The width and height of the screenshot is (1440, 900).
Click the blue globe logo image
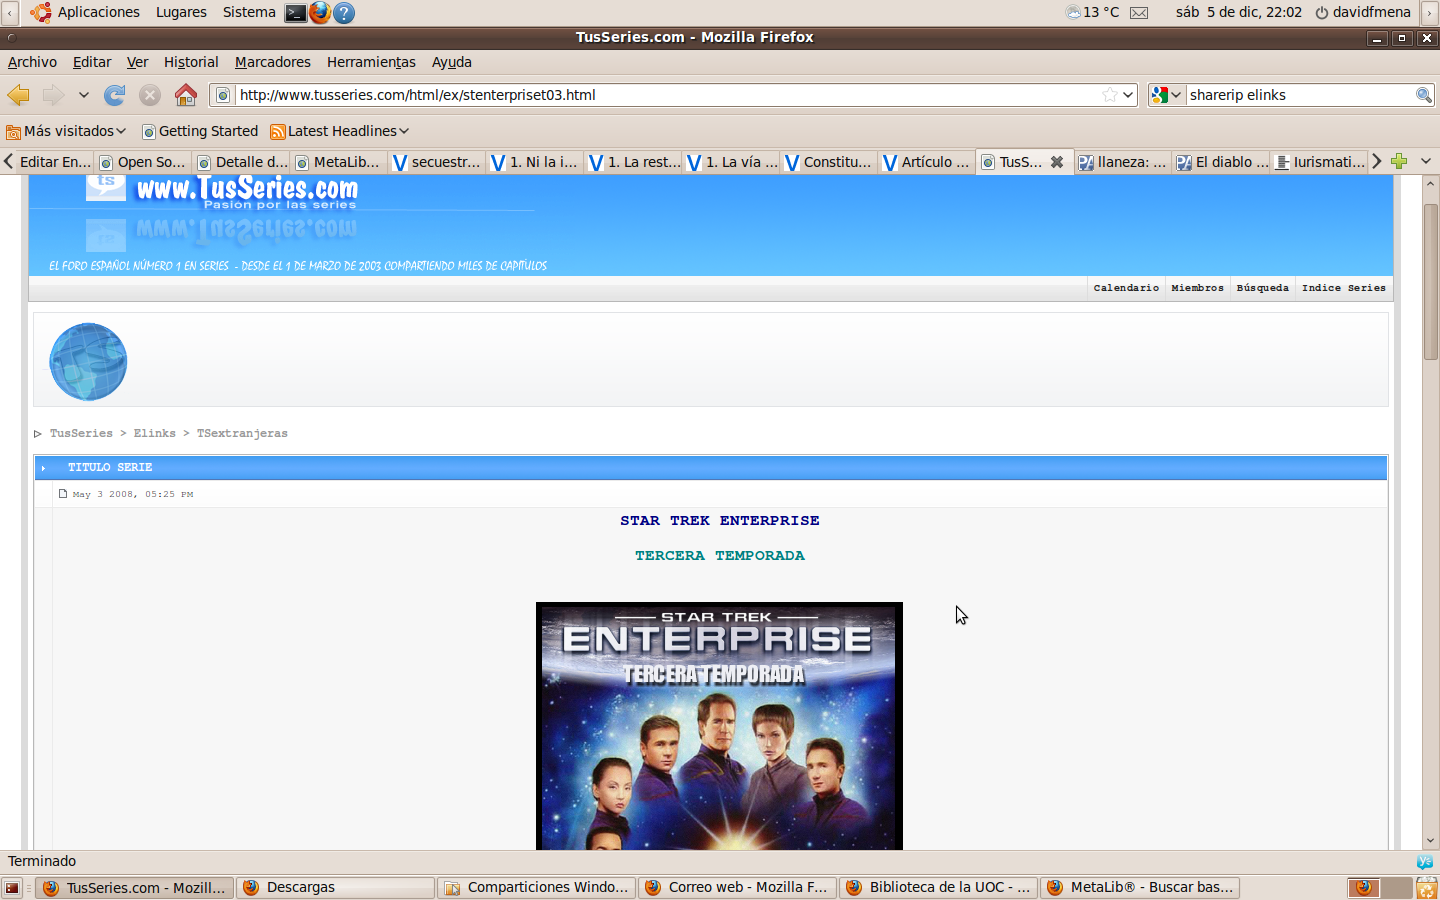pyautogui.click(x=88, y=361)
